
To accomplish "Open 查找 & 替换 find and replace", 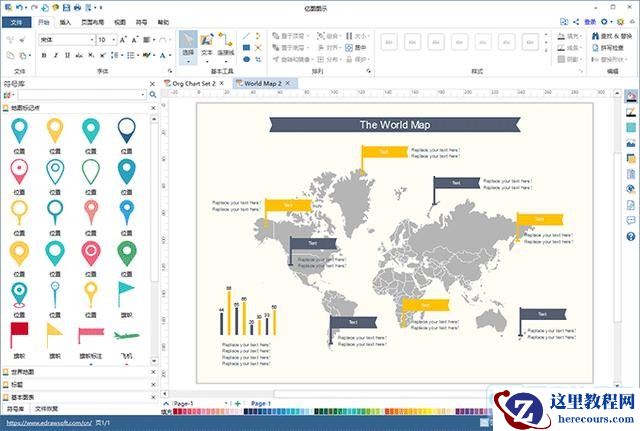I will (x=612, y=36).
